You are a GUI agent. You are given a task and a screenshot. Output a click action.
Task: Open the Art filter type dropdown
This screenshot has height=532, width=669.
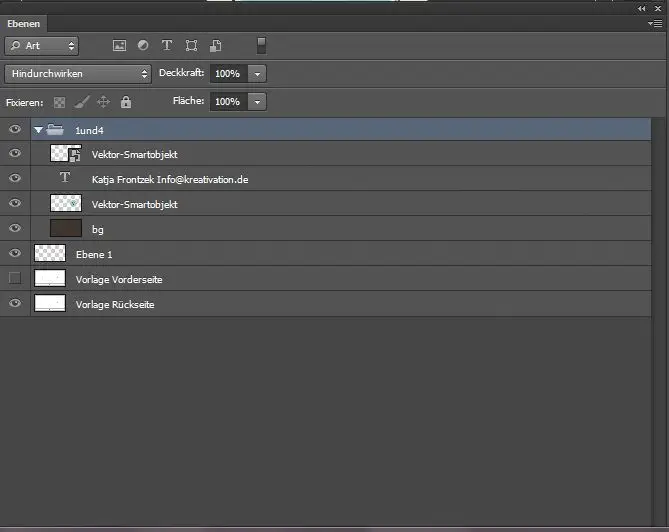[x=42, y=46]
